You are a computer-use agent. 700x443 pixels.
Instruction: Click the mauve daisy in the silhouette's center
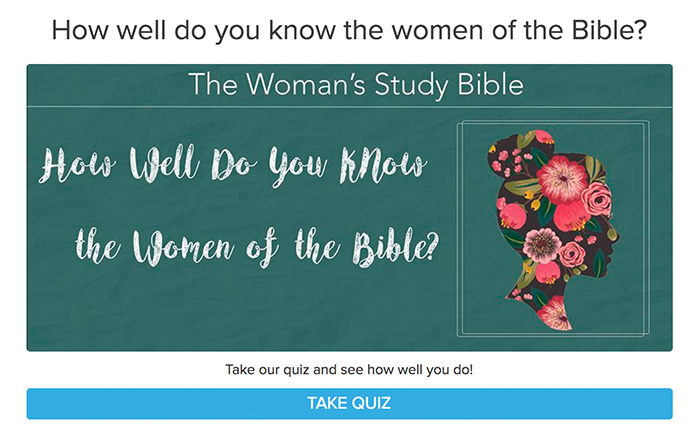(542, 245)
